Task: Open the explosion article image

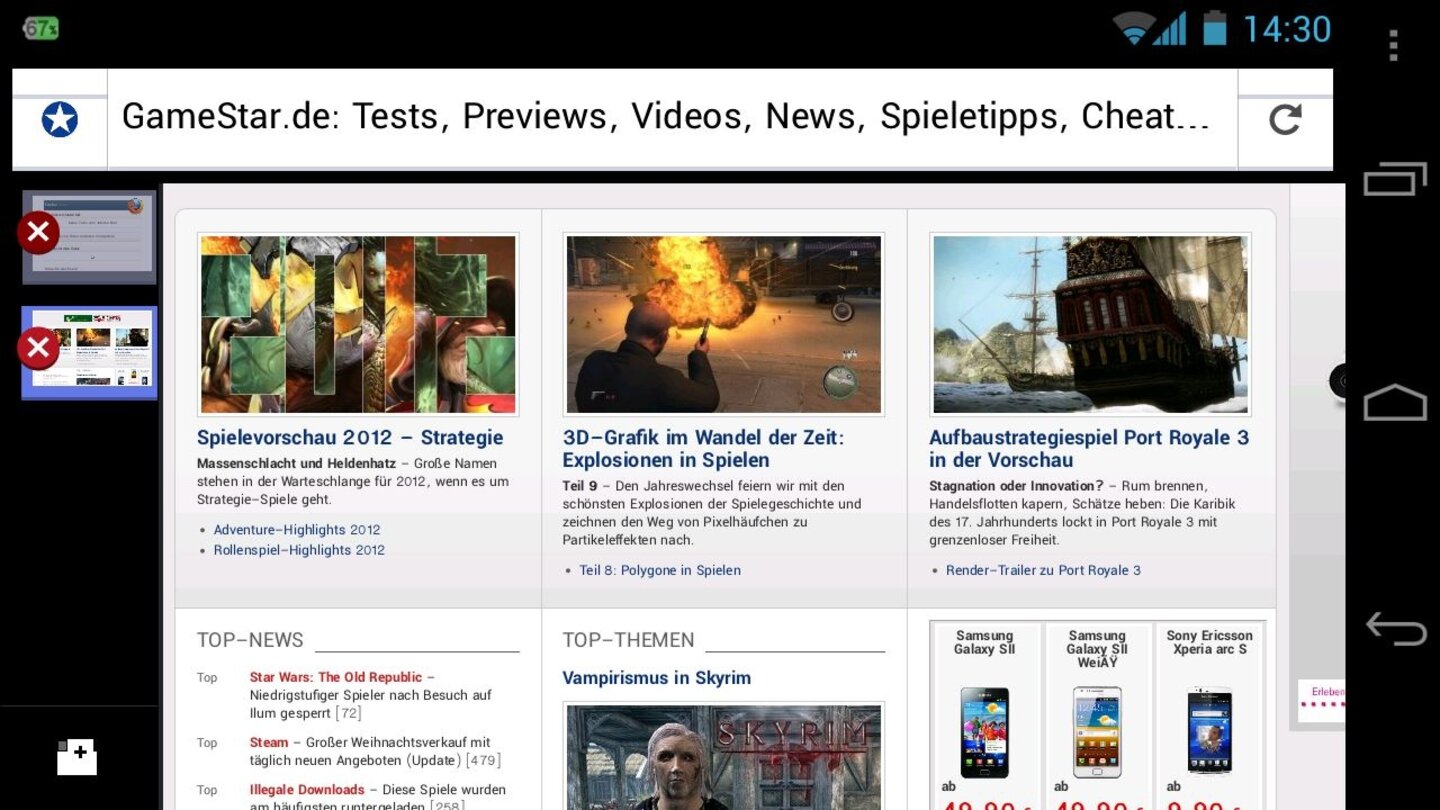Action: 724,325
